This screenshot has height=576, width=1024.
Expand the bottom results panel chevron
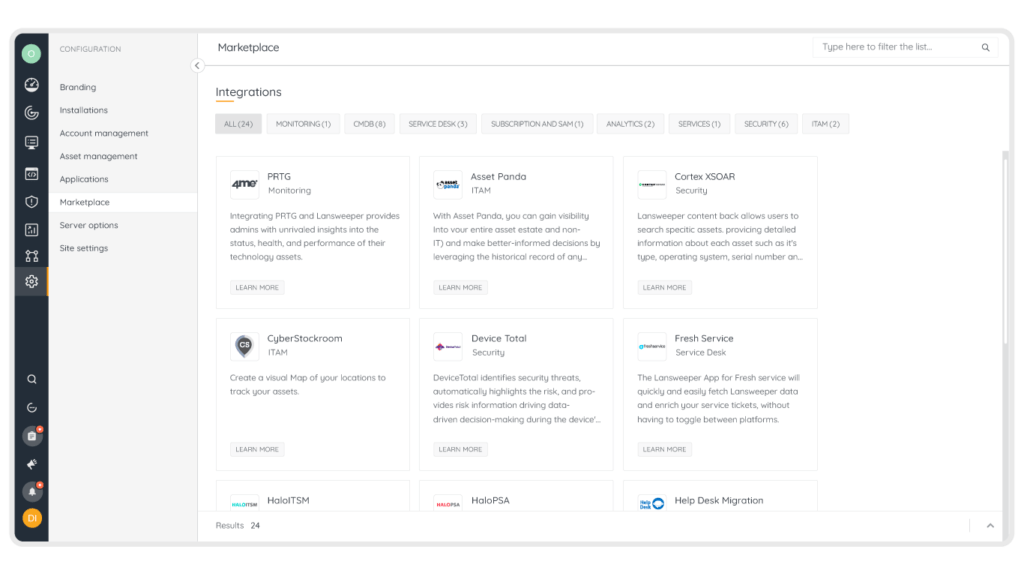[x=990, y=526]
